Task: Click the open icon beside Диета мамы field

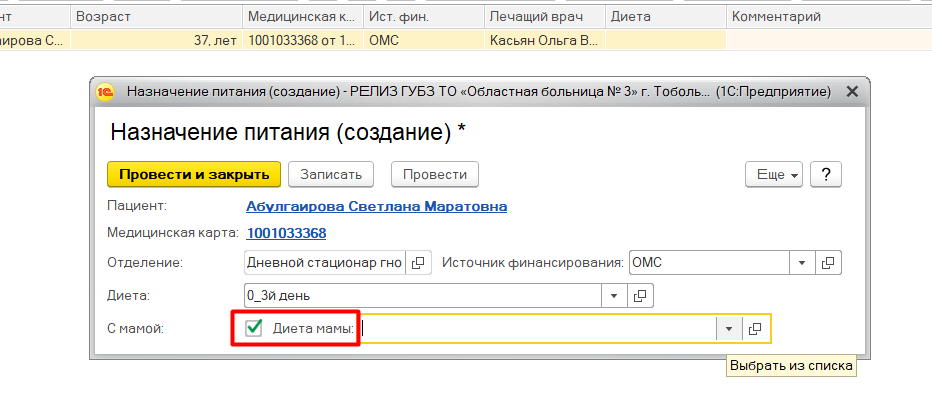Action: [756, 329]
